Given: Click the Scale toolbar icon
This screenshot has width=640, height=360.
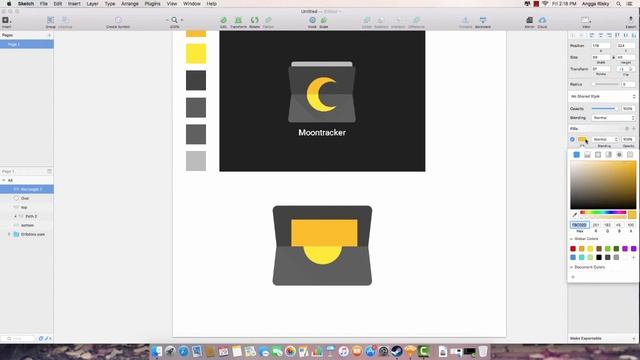Looking at the screenshot, I should (x=324, y=20).
